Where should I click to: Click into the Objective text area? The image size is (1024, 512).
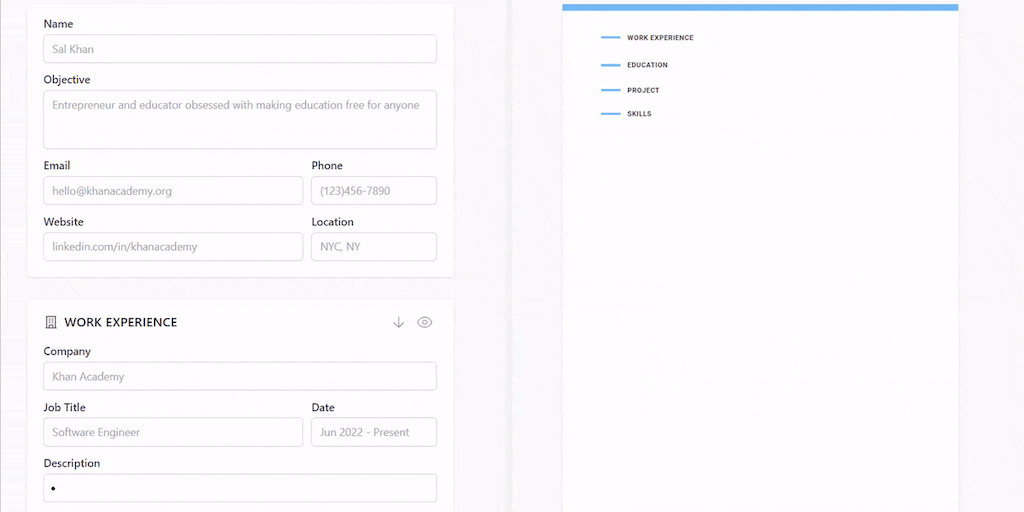[x=240, y=119]
